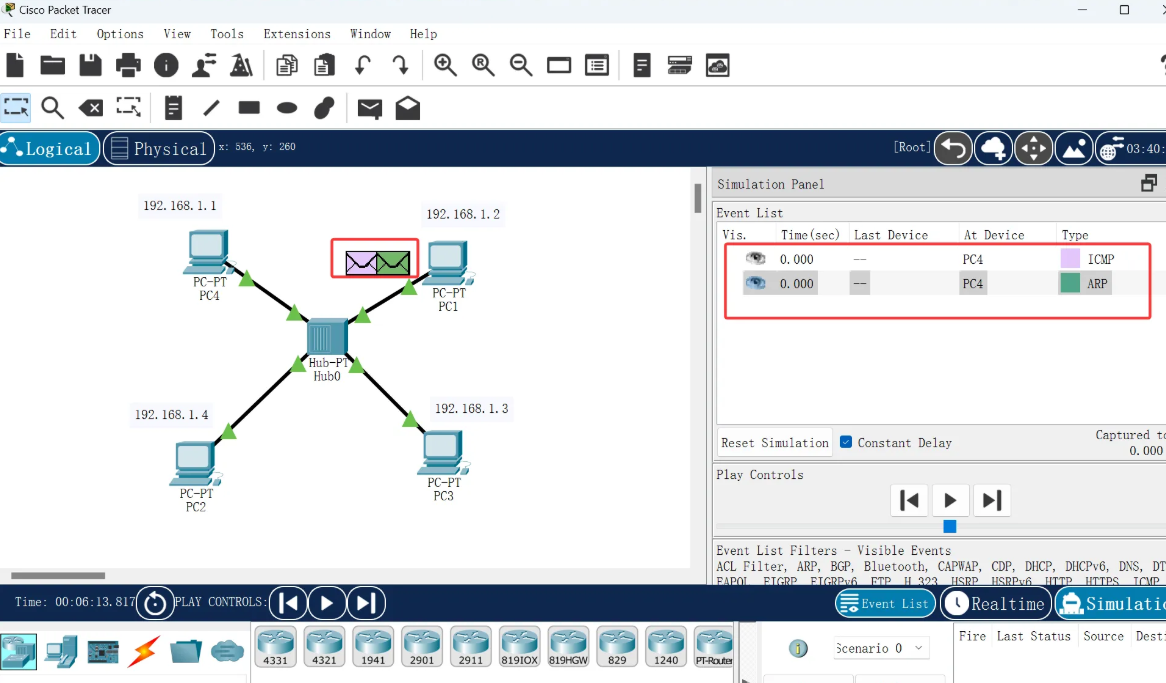Undo the last action
The height and width of the screenshot is (683, 1166).
click(x=363, y=65)
